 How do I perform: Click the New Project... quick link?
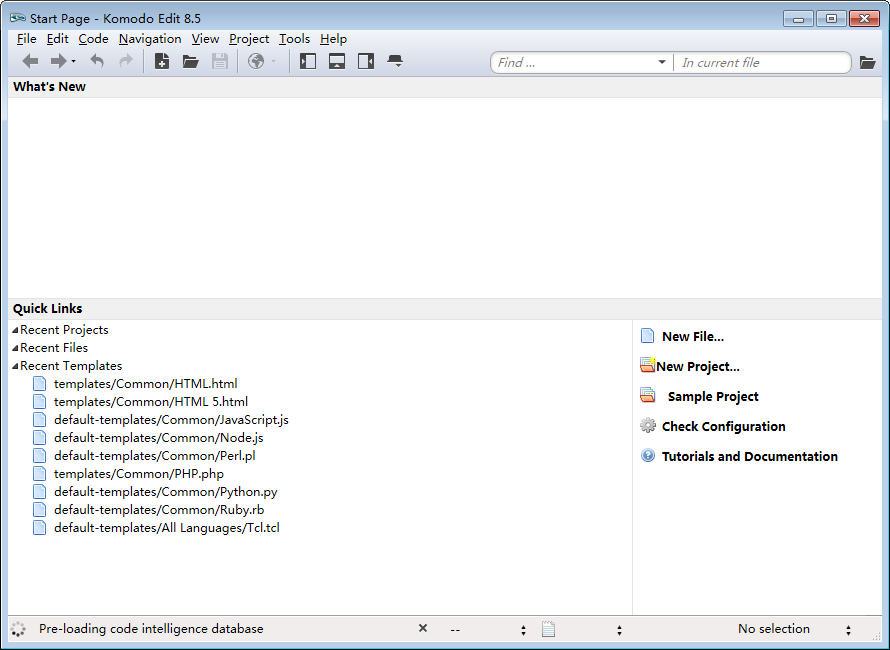[x=698, y=367]
